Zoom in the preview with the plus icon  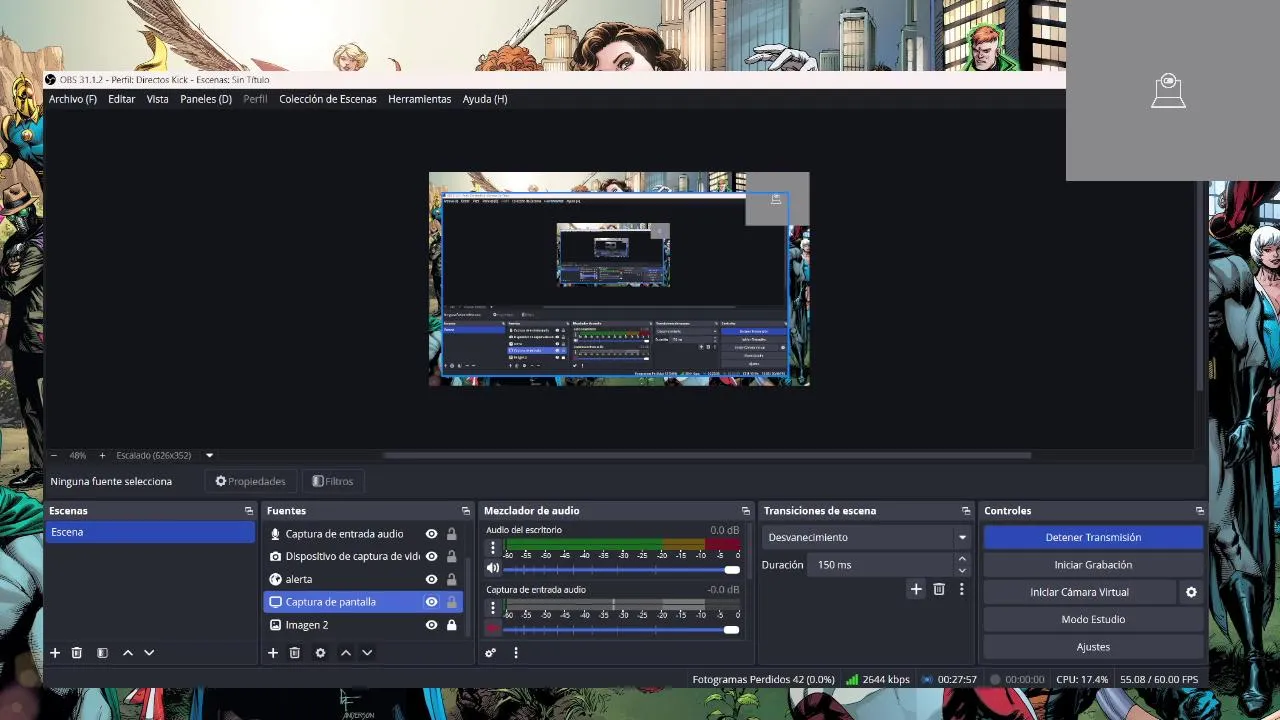coord(102,455)
